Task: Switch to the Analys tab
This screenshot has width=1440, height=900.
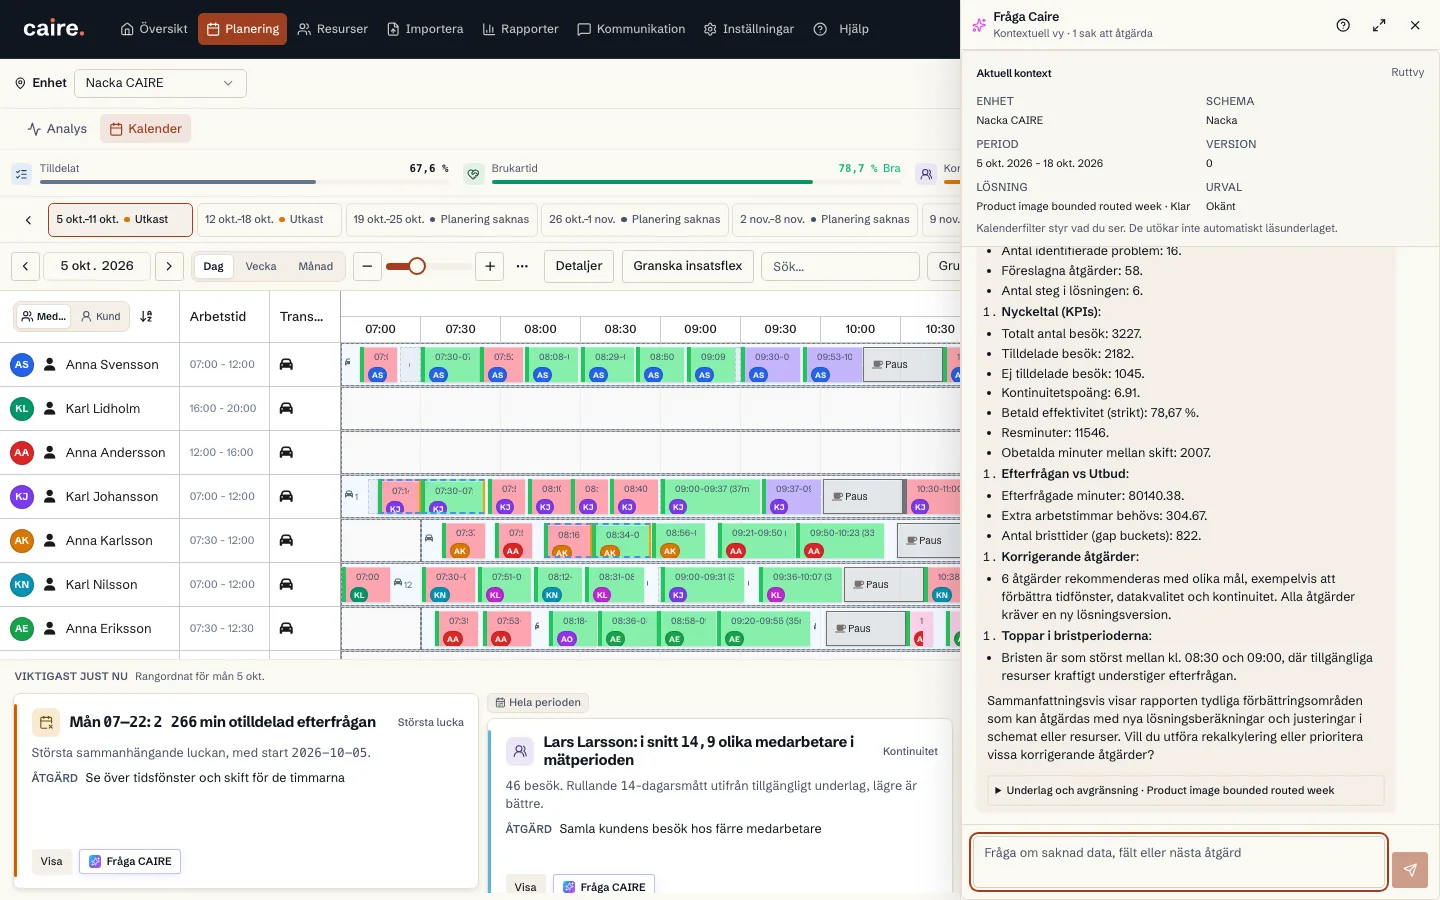Action: (x=57, y=129)
